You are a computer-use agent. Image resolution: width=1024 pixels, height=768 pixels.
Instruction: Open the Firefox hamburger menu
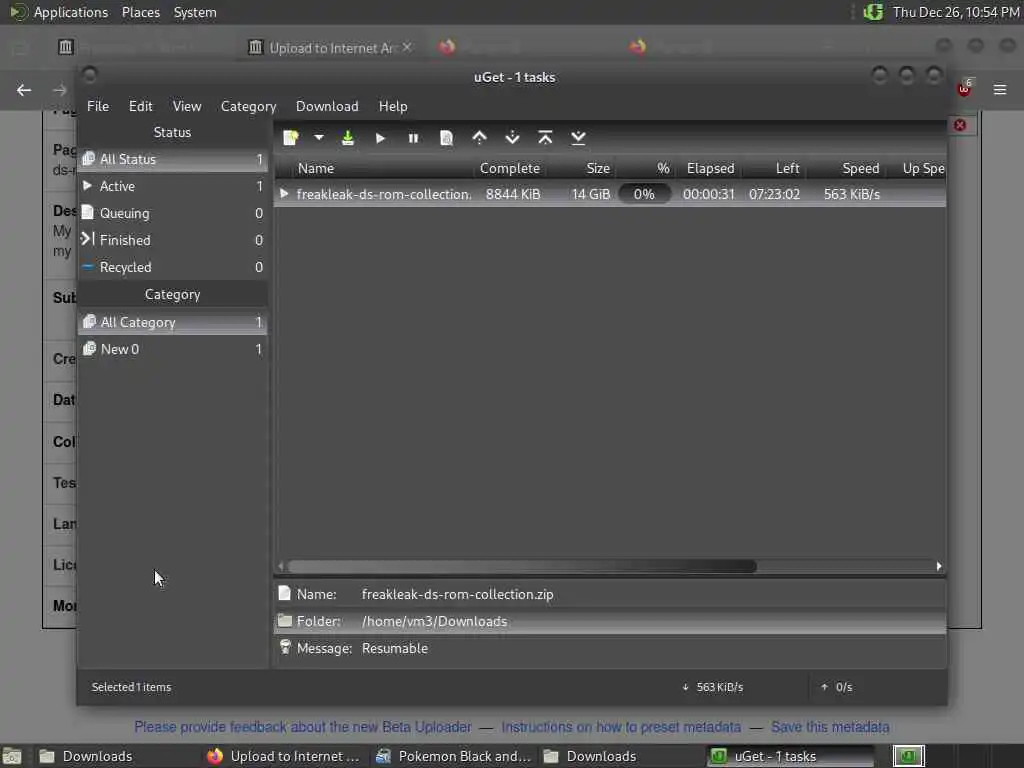point(1000,89)
